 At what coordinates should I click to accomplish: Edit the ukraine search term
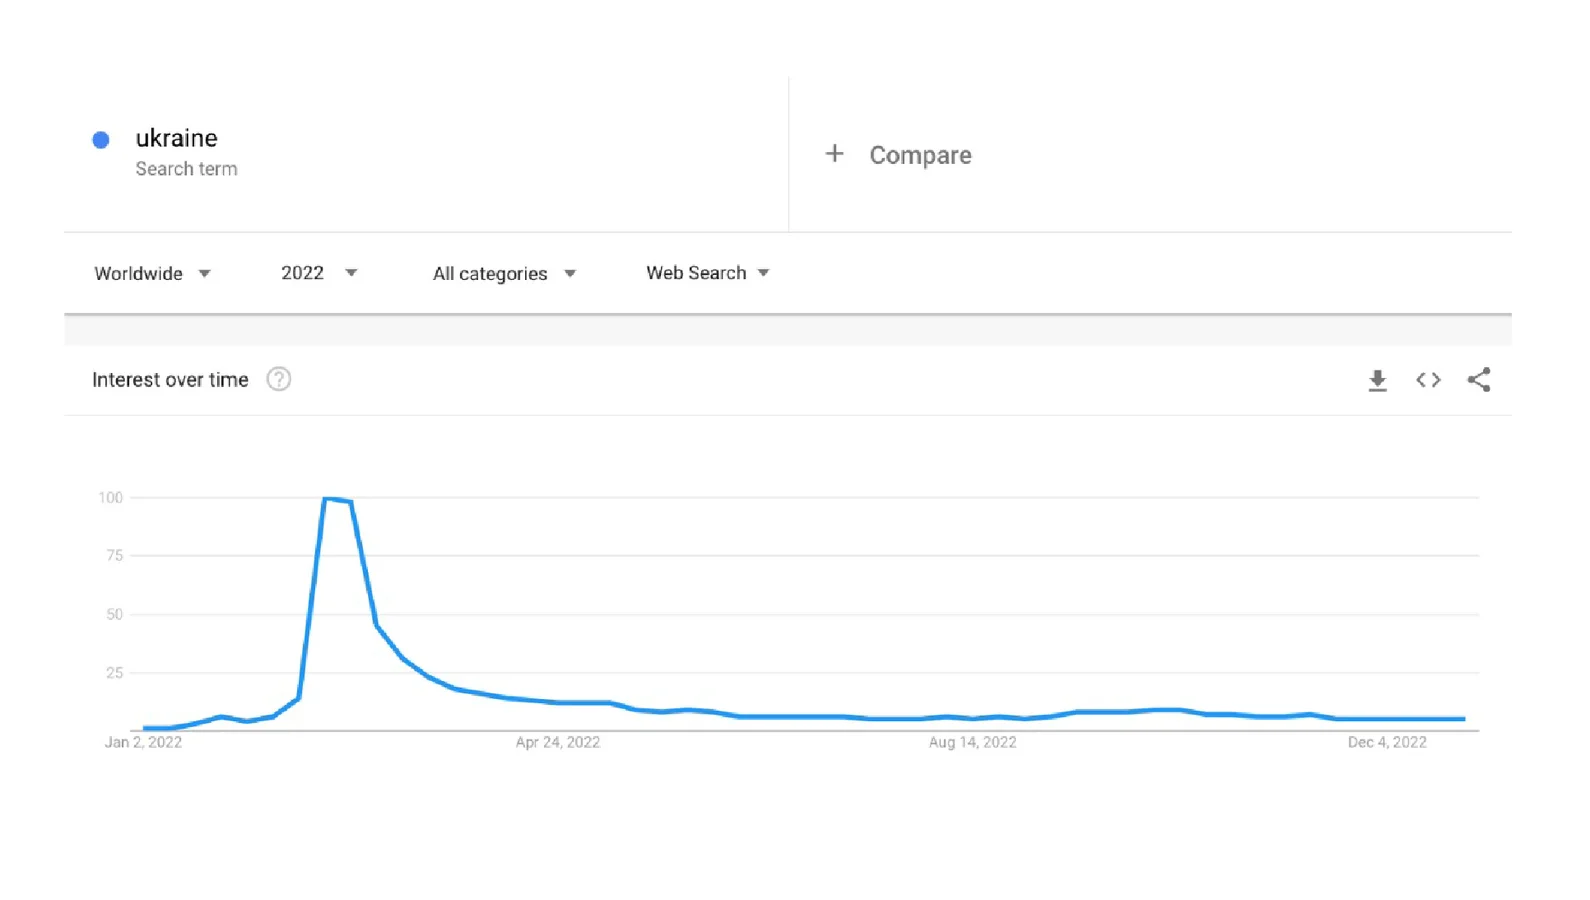pyautogui.click(x=176, y=138)
